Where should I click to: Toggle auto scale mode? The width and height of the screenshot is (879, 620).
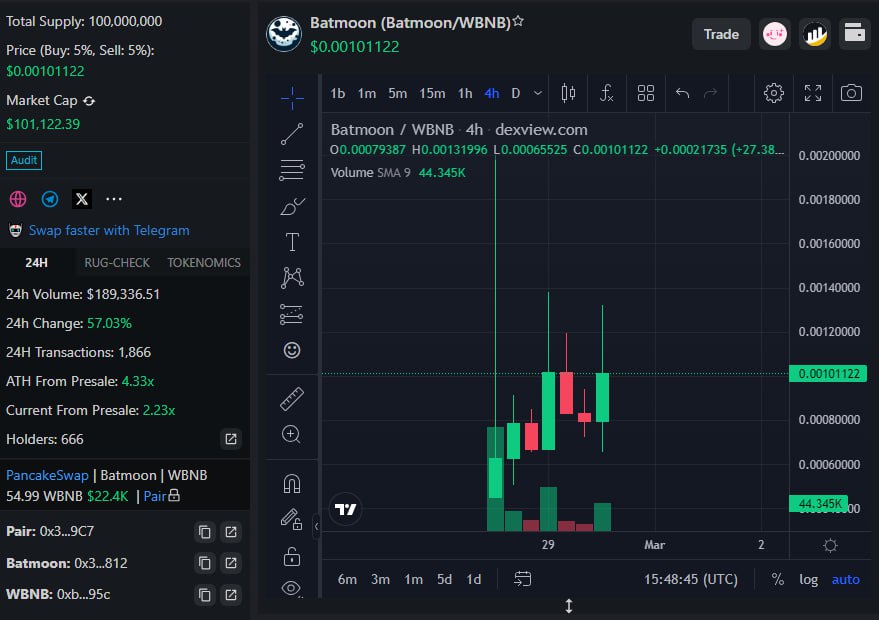(845, 579)
